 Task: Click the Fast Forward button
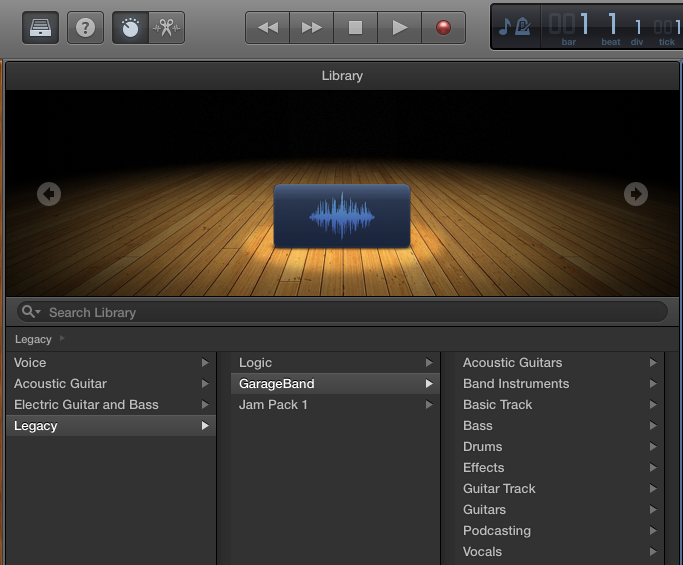click(x=311, y=28)
